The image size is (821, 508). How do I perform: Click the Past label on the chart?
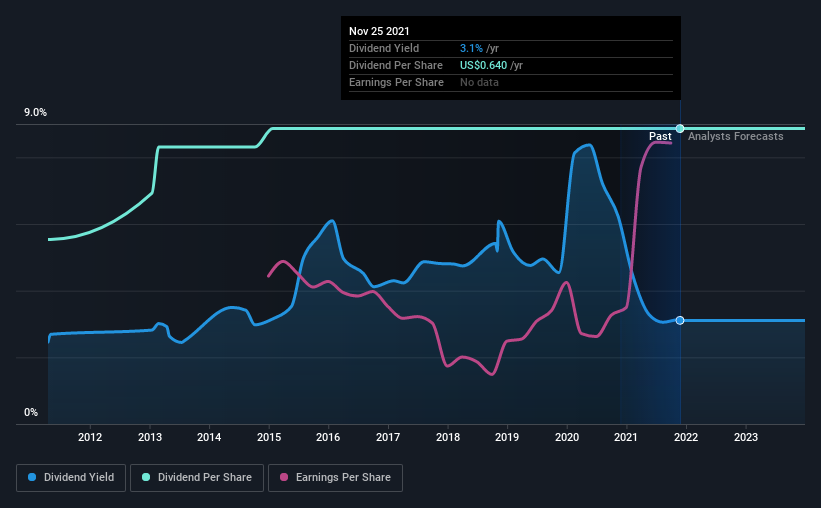tap(660, 136)
